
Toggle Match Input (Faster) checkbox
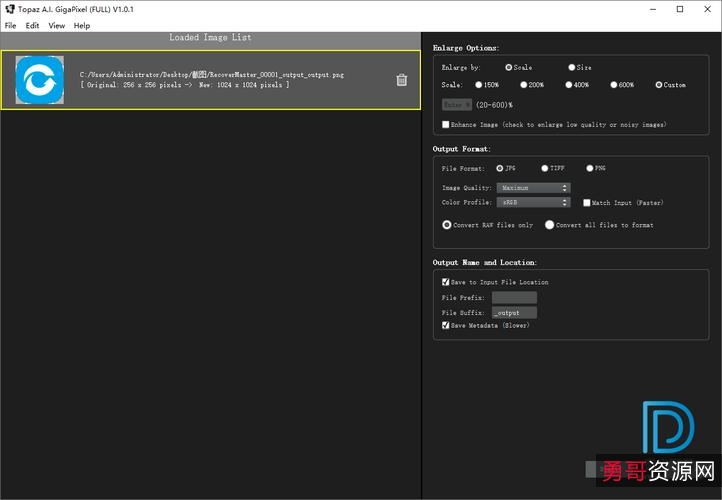click(587, 203)
